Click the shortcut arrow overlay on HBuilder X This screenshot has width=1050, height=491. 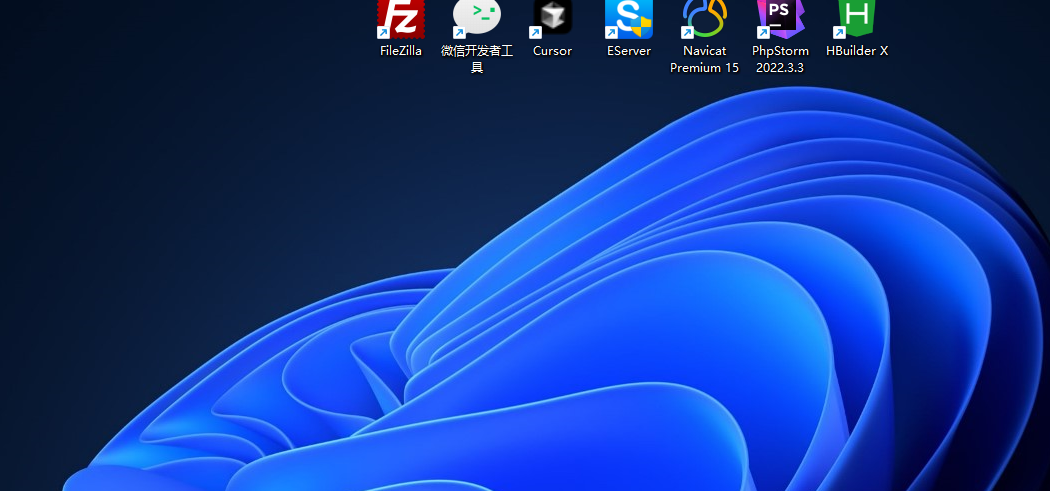(839, 33)
